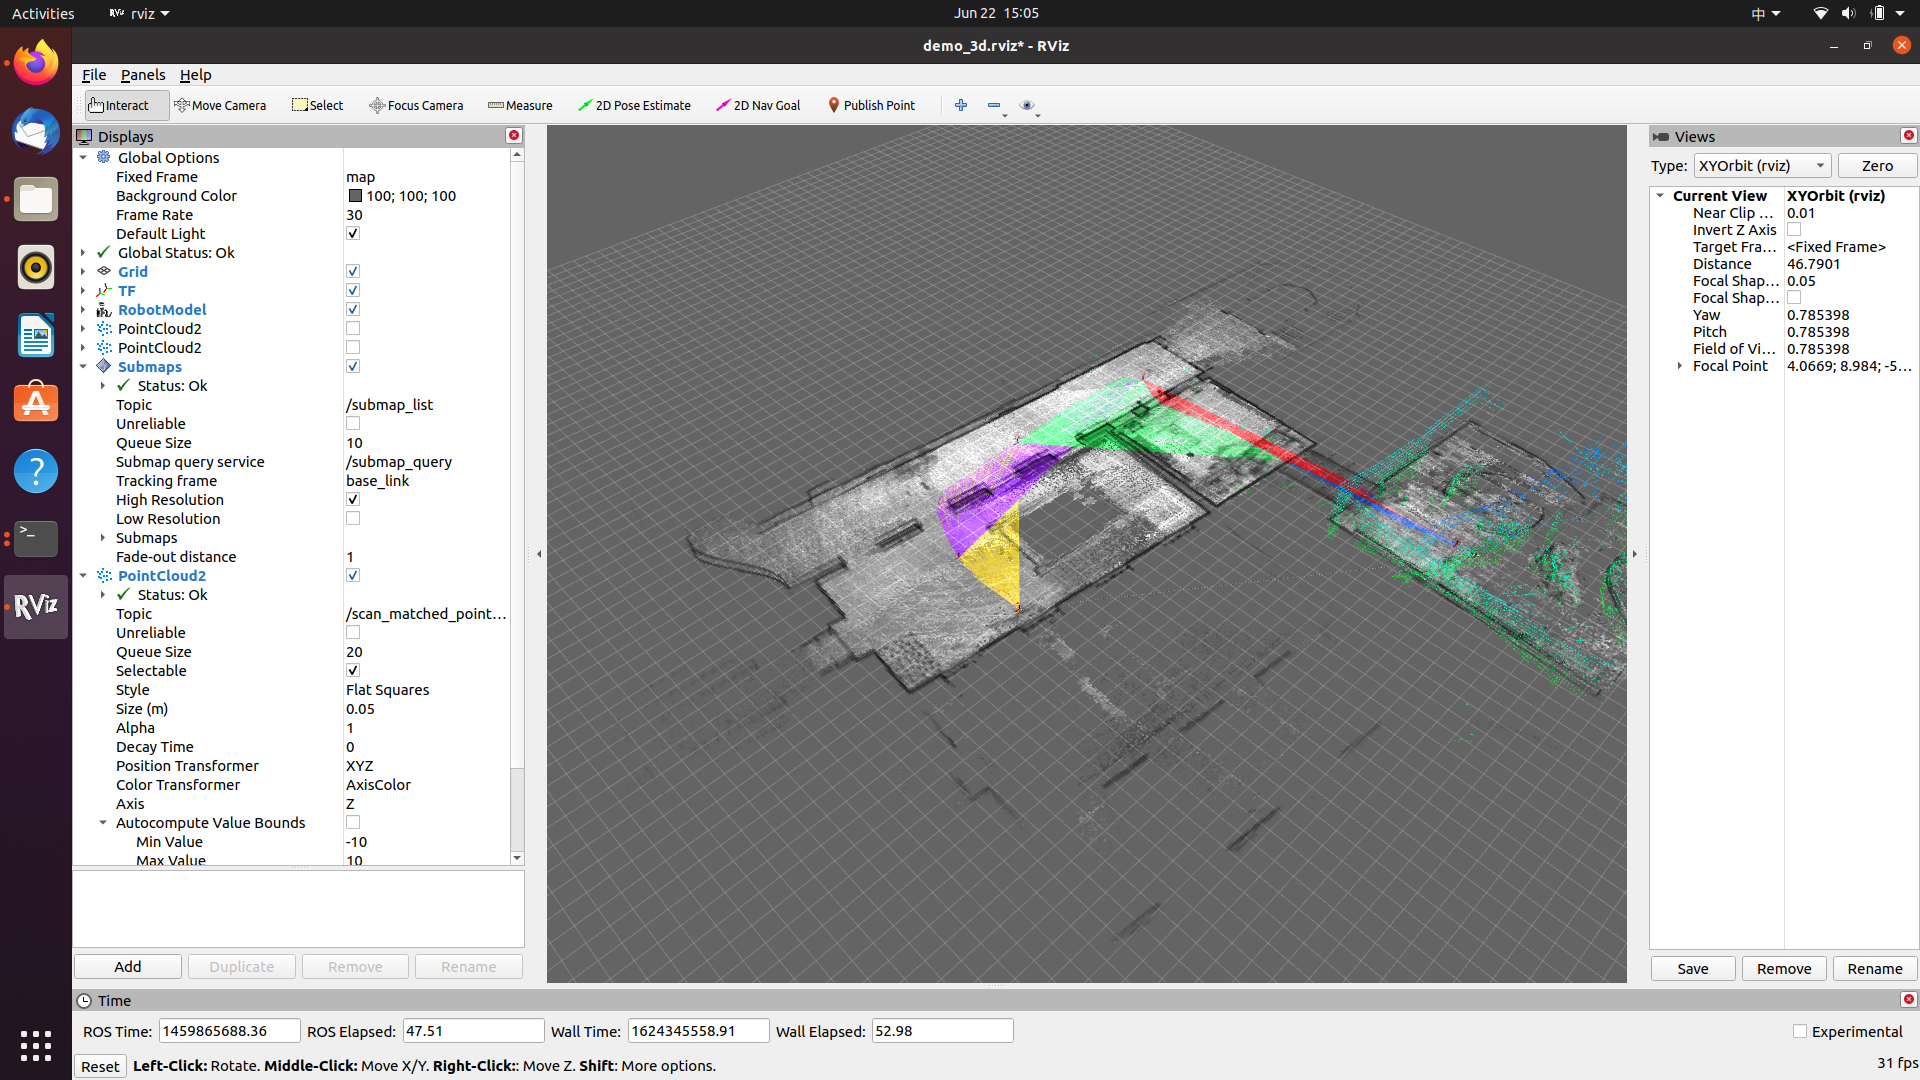Toggle the Experimental checkbox
The height and width of the screenshot is (1080, 1920).
coord(1800,1031)
